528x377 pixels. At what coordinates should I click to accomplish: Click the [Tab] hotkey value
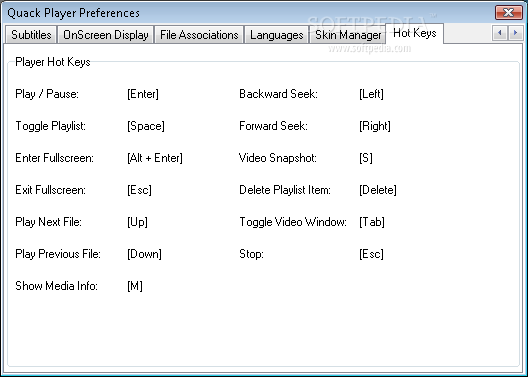pos(372,222)
